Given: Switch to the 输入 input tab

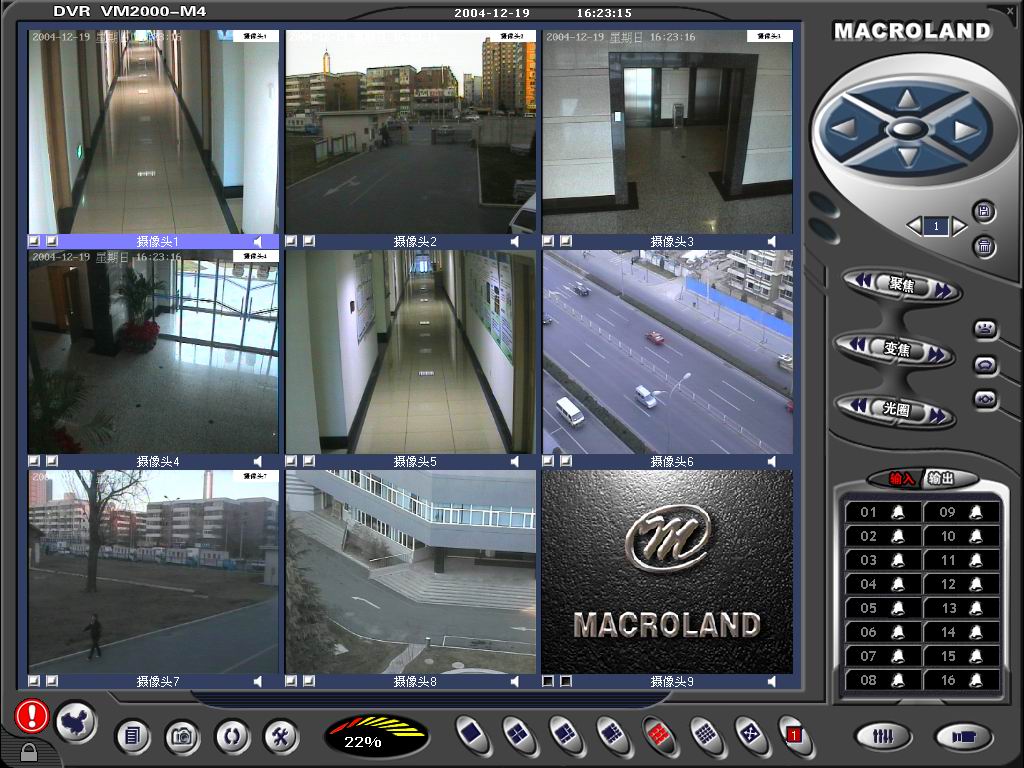Looking at the screenshot, I should tap(900, 479).
